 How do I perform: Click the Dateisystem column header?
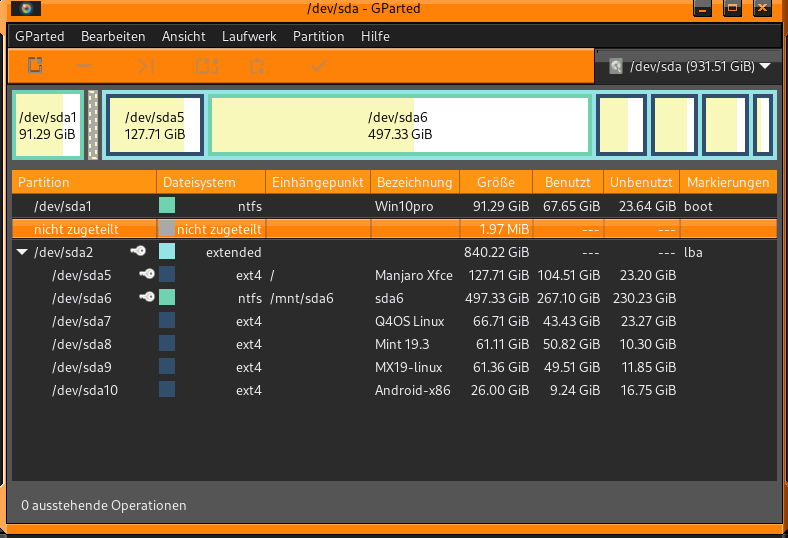pyautogui.click(x=200, y=183)
